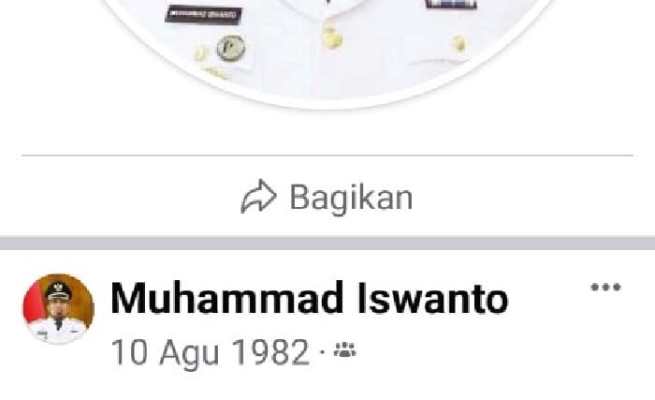Tap the gold button beside round badge

tap(201, 54)
